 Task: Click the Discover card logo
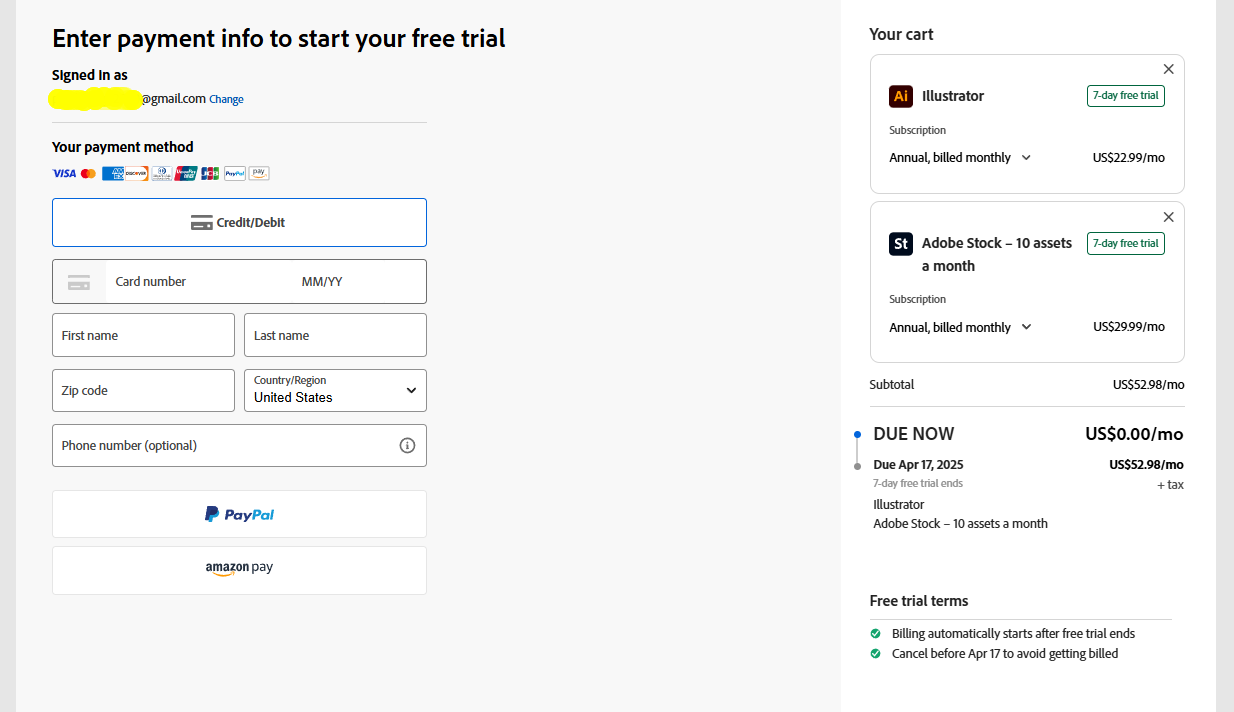pos(137,173)
